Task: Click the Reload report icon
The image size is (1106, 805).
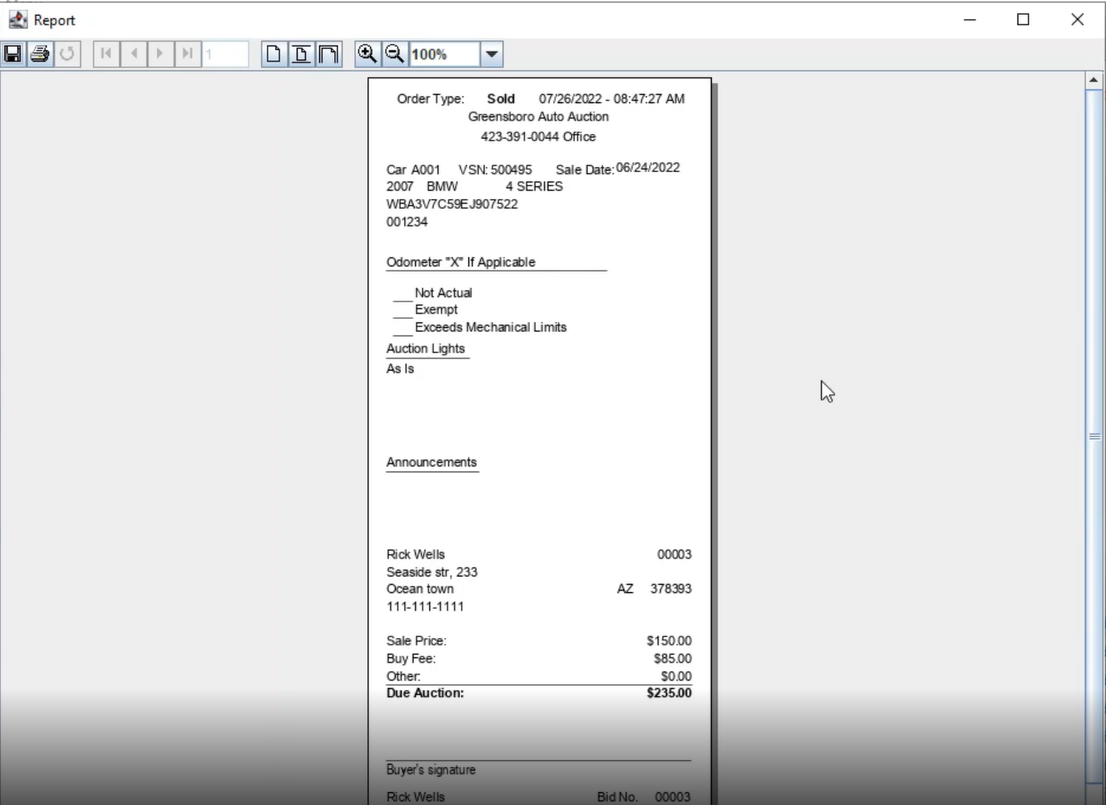Action: coord(67,54)
